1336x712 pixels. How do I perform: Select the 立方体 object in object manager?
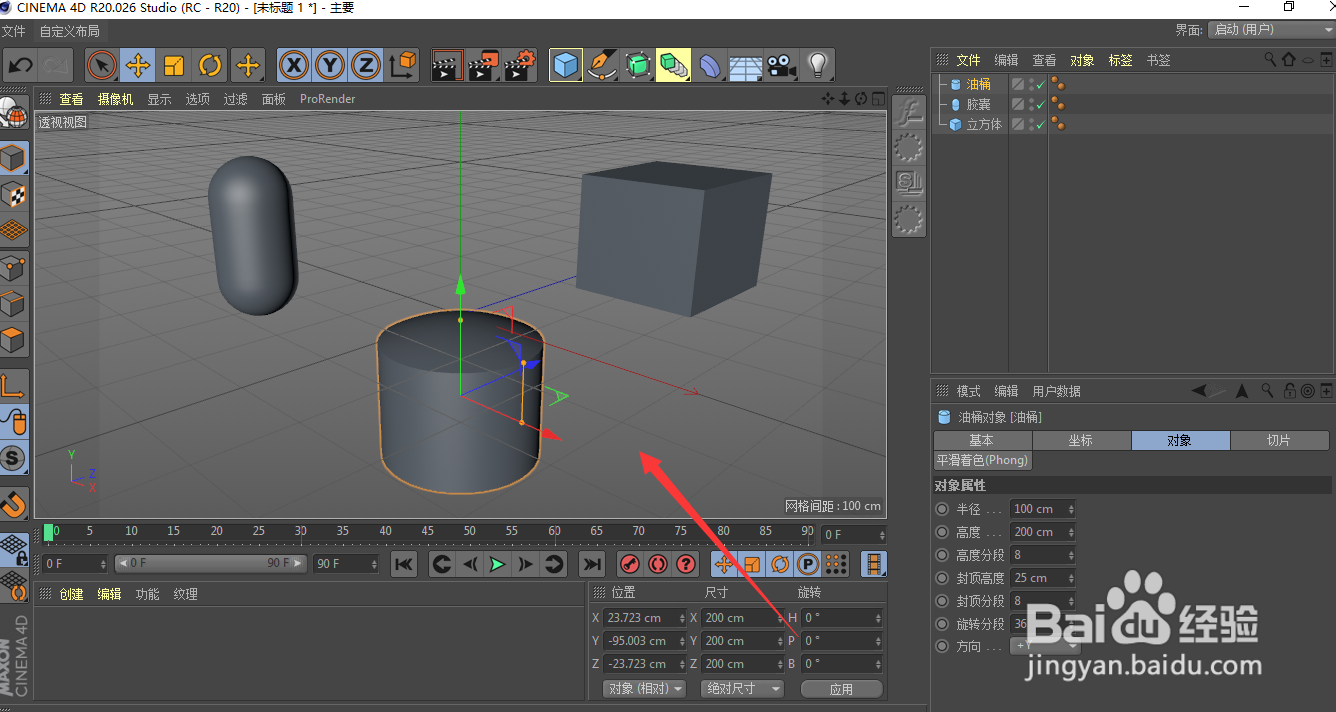pos(984,124)
